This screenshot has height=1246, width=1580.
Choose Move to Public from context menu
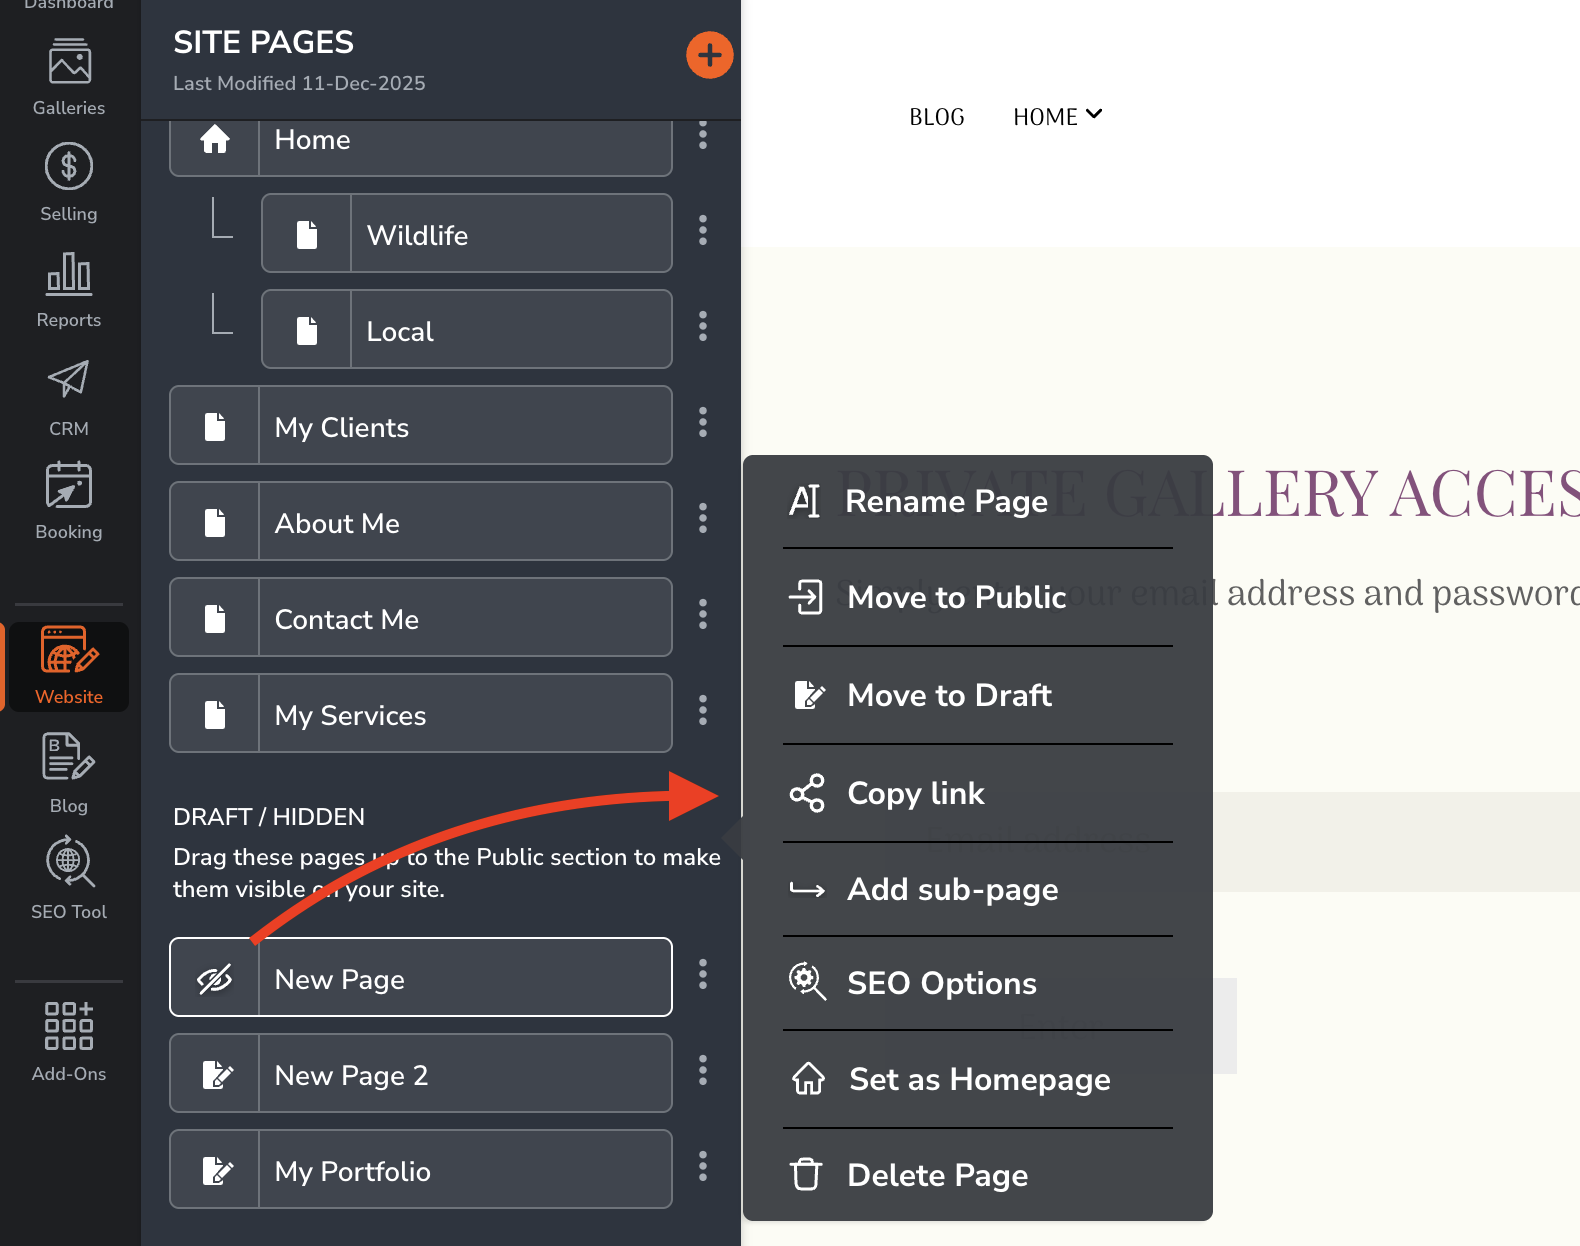[x=956, y=597]
